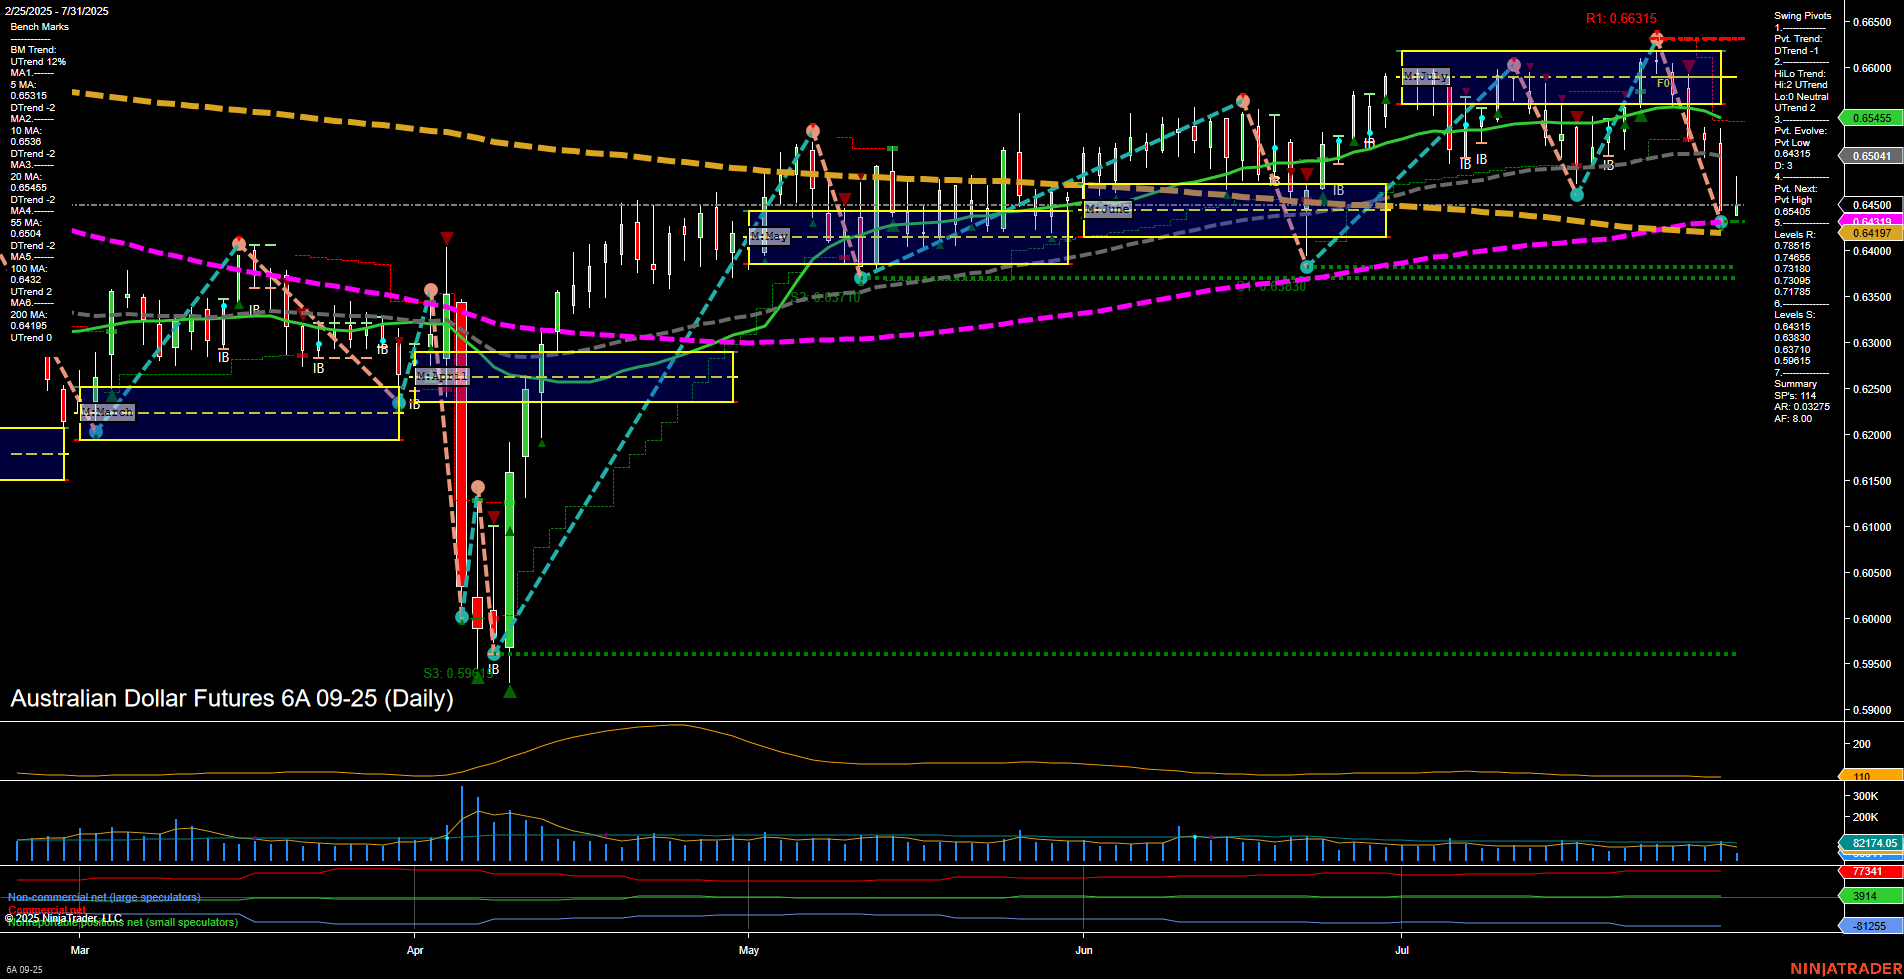Viewport: 1904px width, 979px height.
Task: Click the Jul label on time axis
Action: [x=1402, y=950]
